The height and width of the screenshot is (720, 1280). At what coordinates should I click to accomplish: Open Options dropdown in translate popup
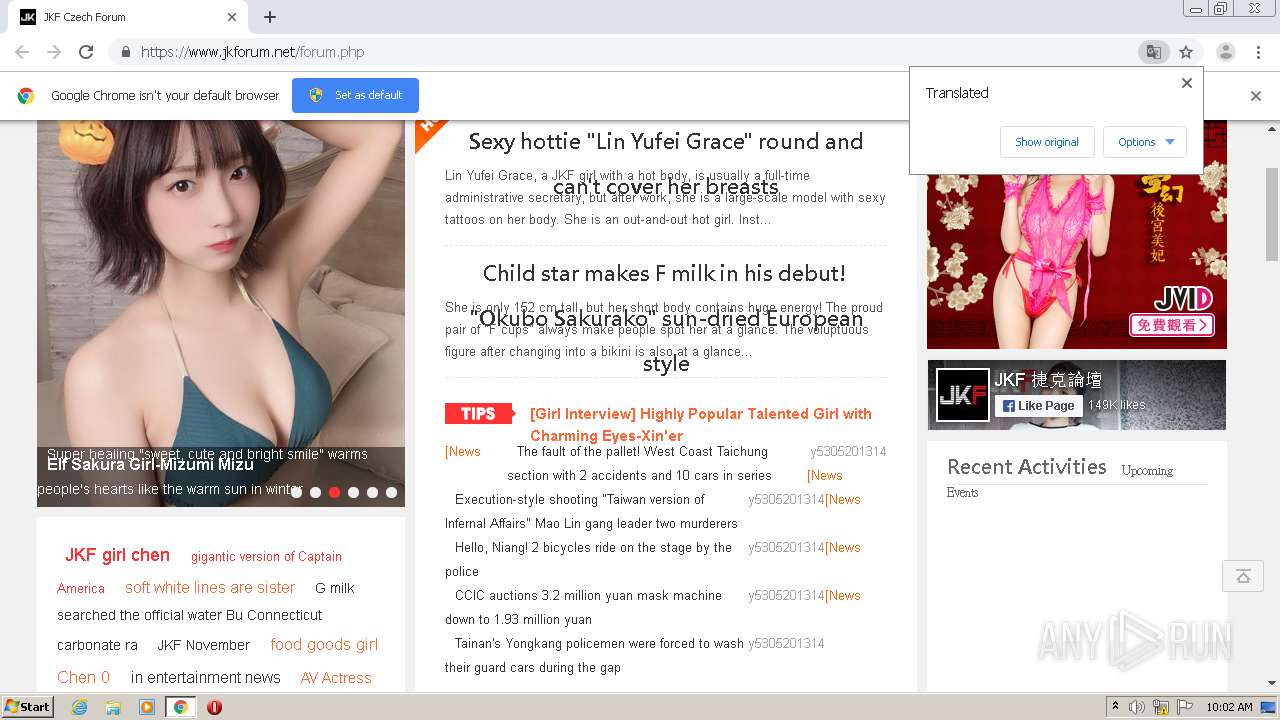1145,142
